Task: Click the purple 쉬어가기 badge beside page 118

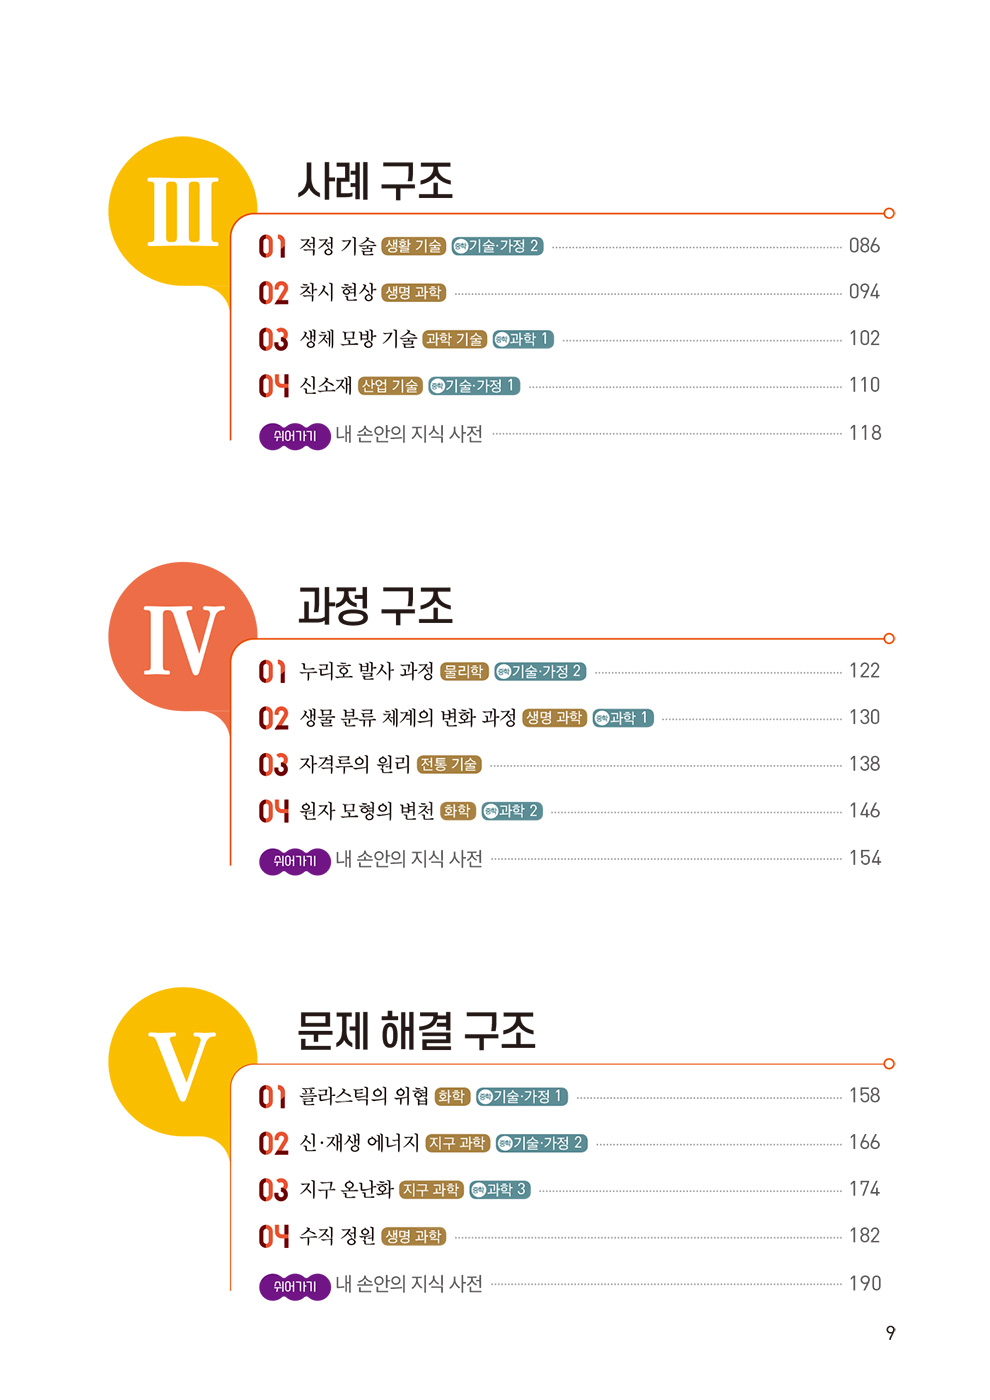Action: coord(294,436)
